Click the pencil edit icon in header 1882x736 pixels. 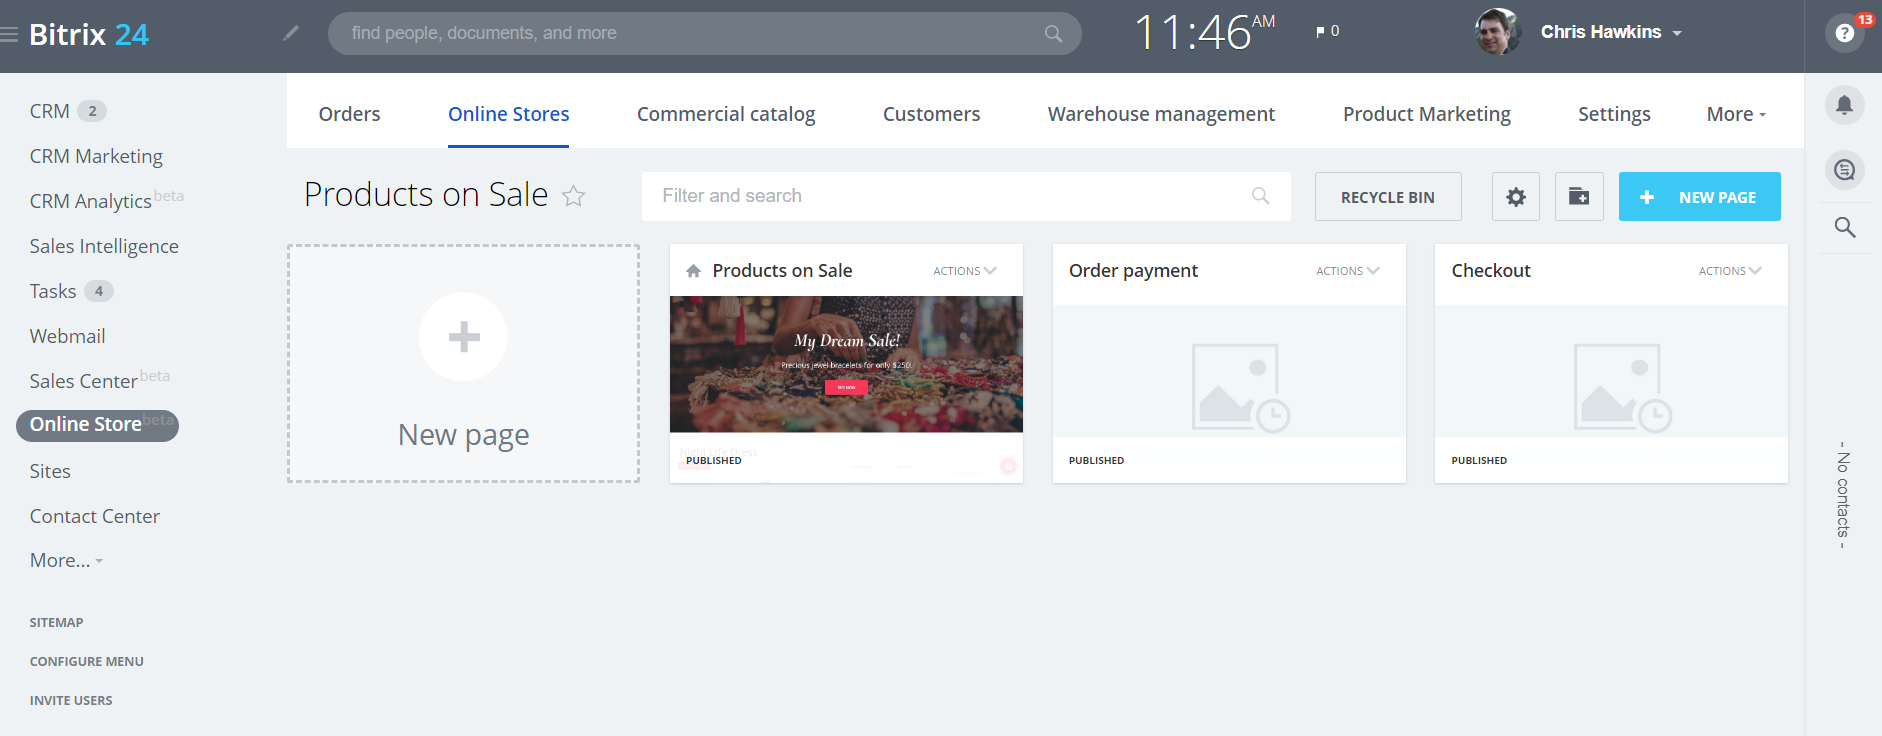click(x=291, y=33)
